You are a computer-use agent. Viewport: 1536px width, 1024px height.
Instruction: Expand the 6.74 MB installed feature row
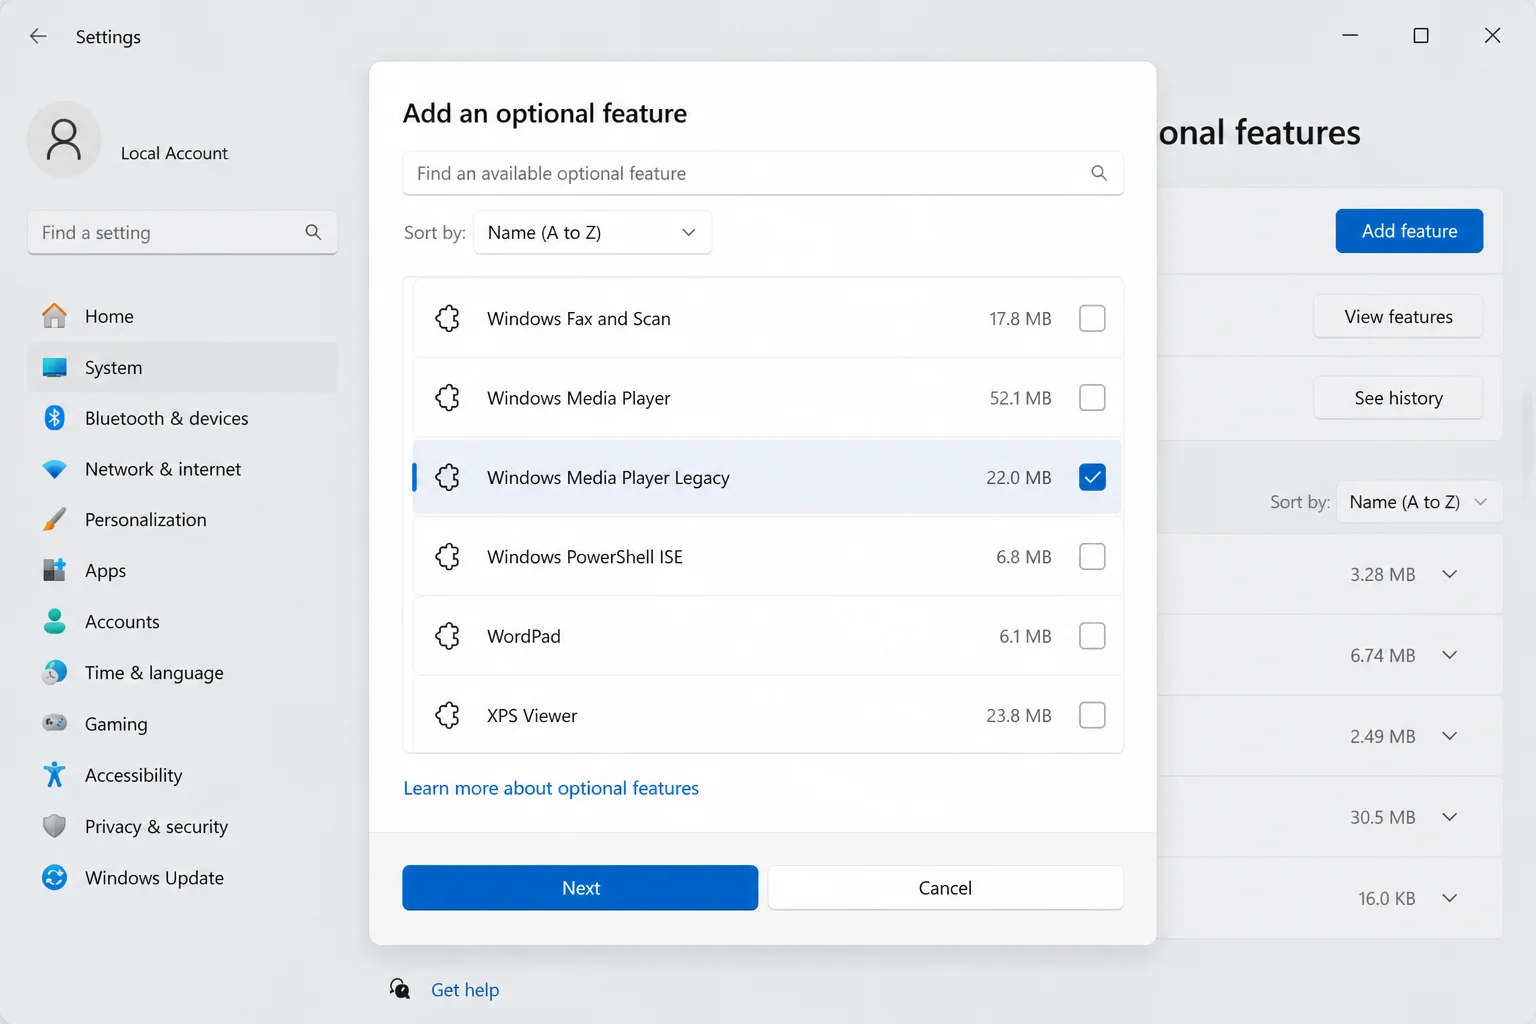coord(1450,655)
